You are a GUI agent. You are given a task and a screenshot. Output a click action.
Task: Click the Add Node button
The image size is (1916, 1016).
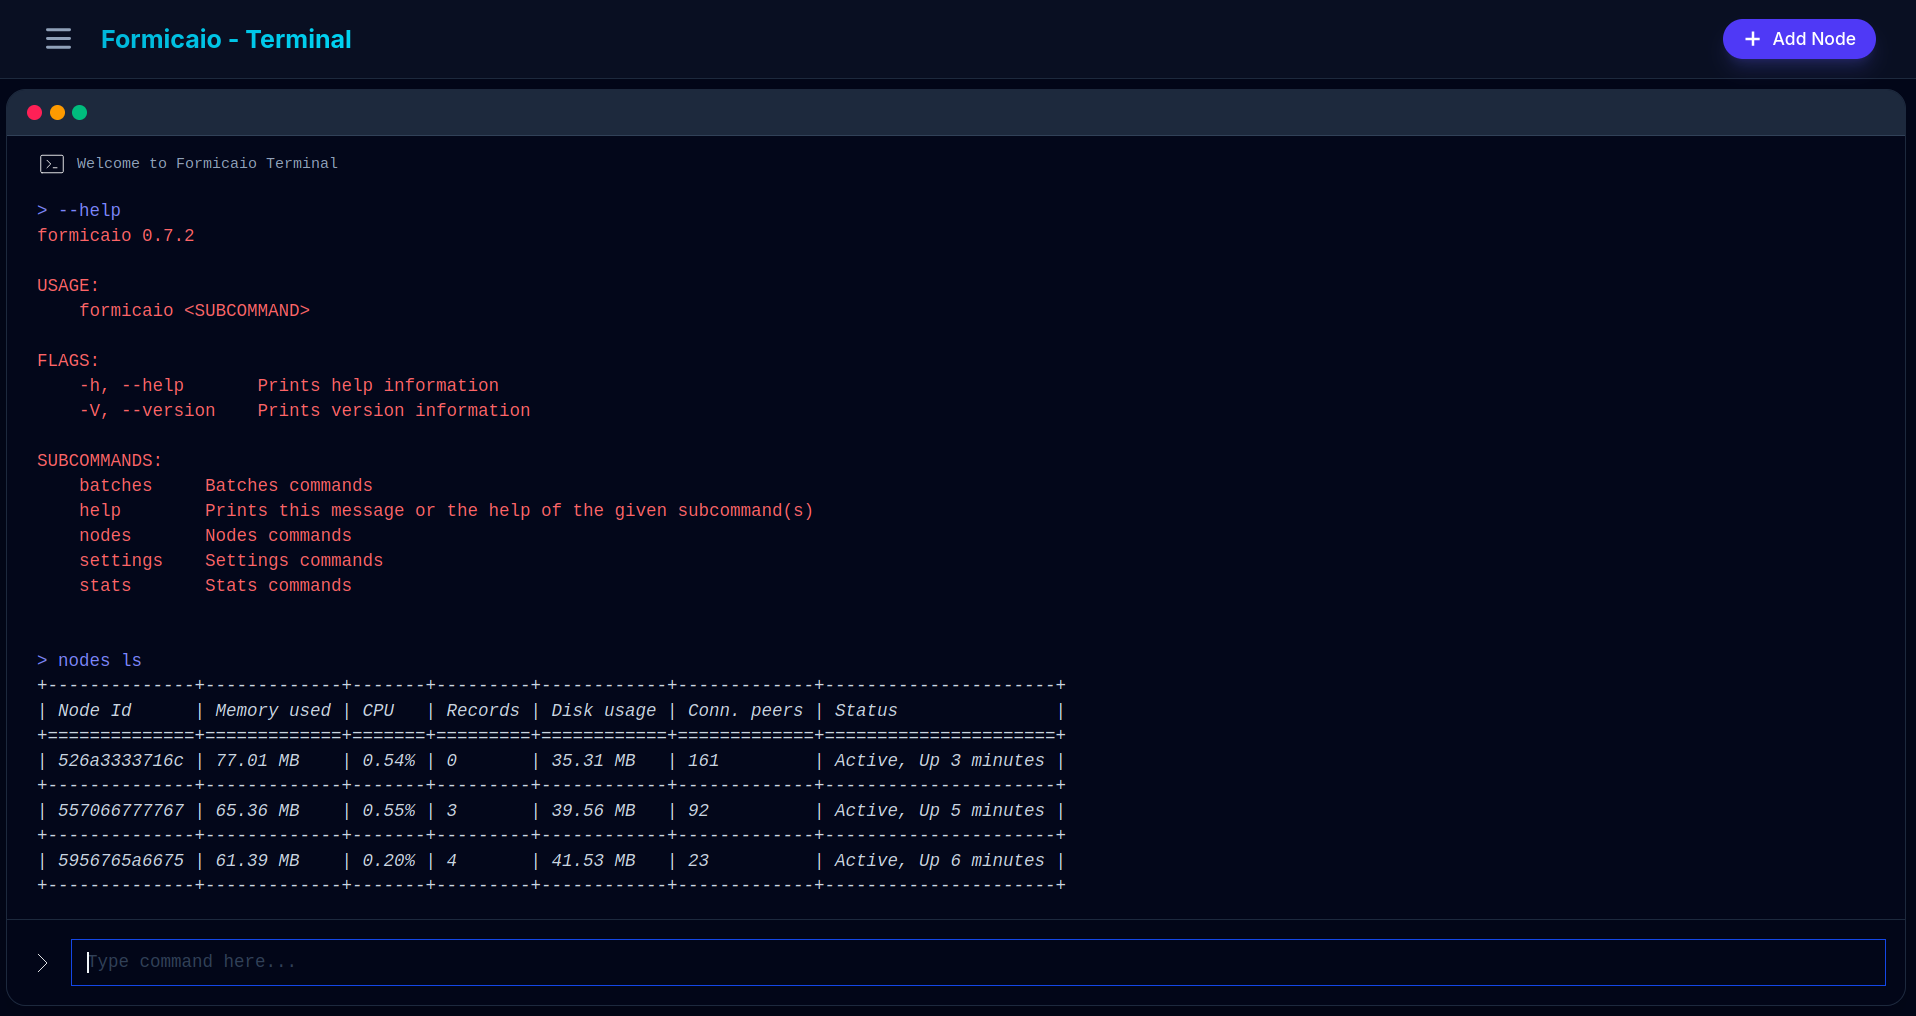(1799, 39)
